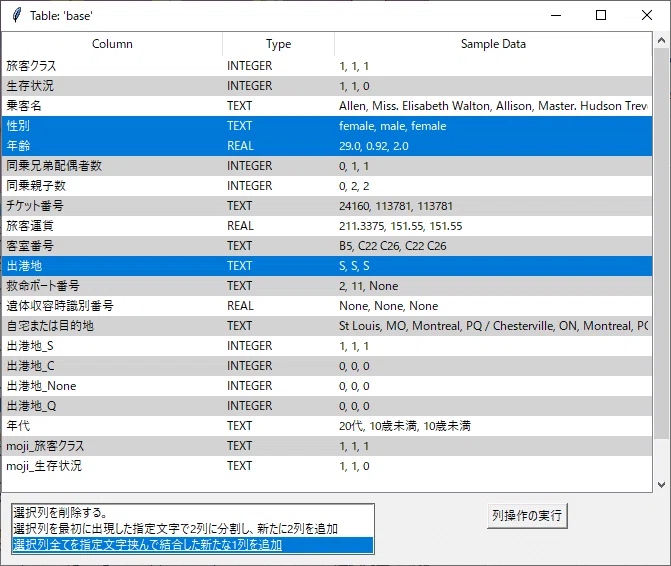
Task: Click sample data '2, 11, None'
Action: click(368, 286)
